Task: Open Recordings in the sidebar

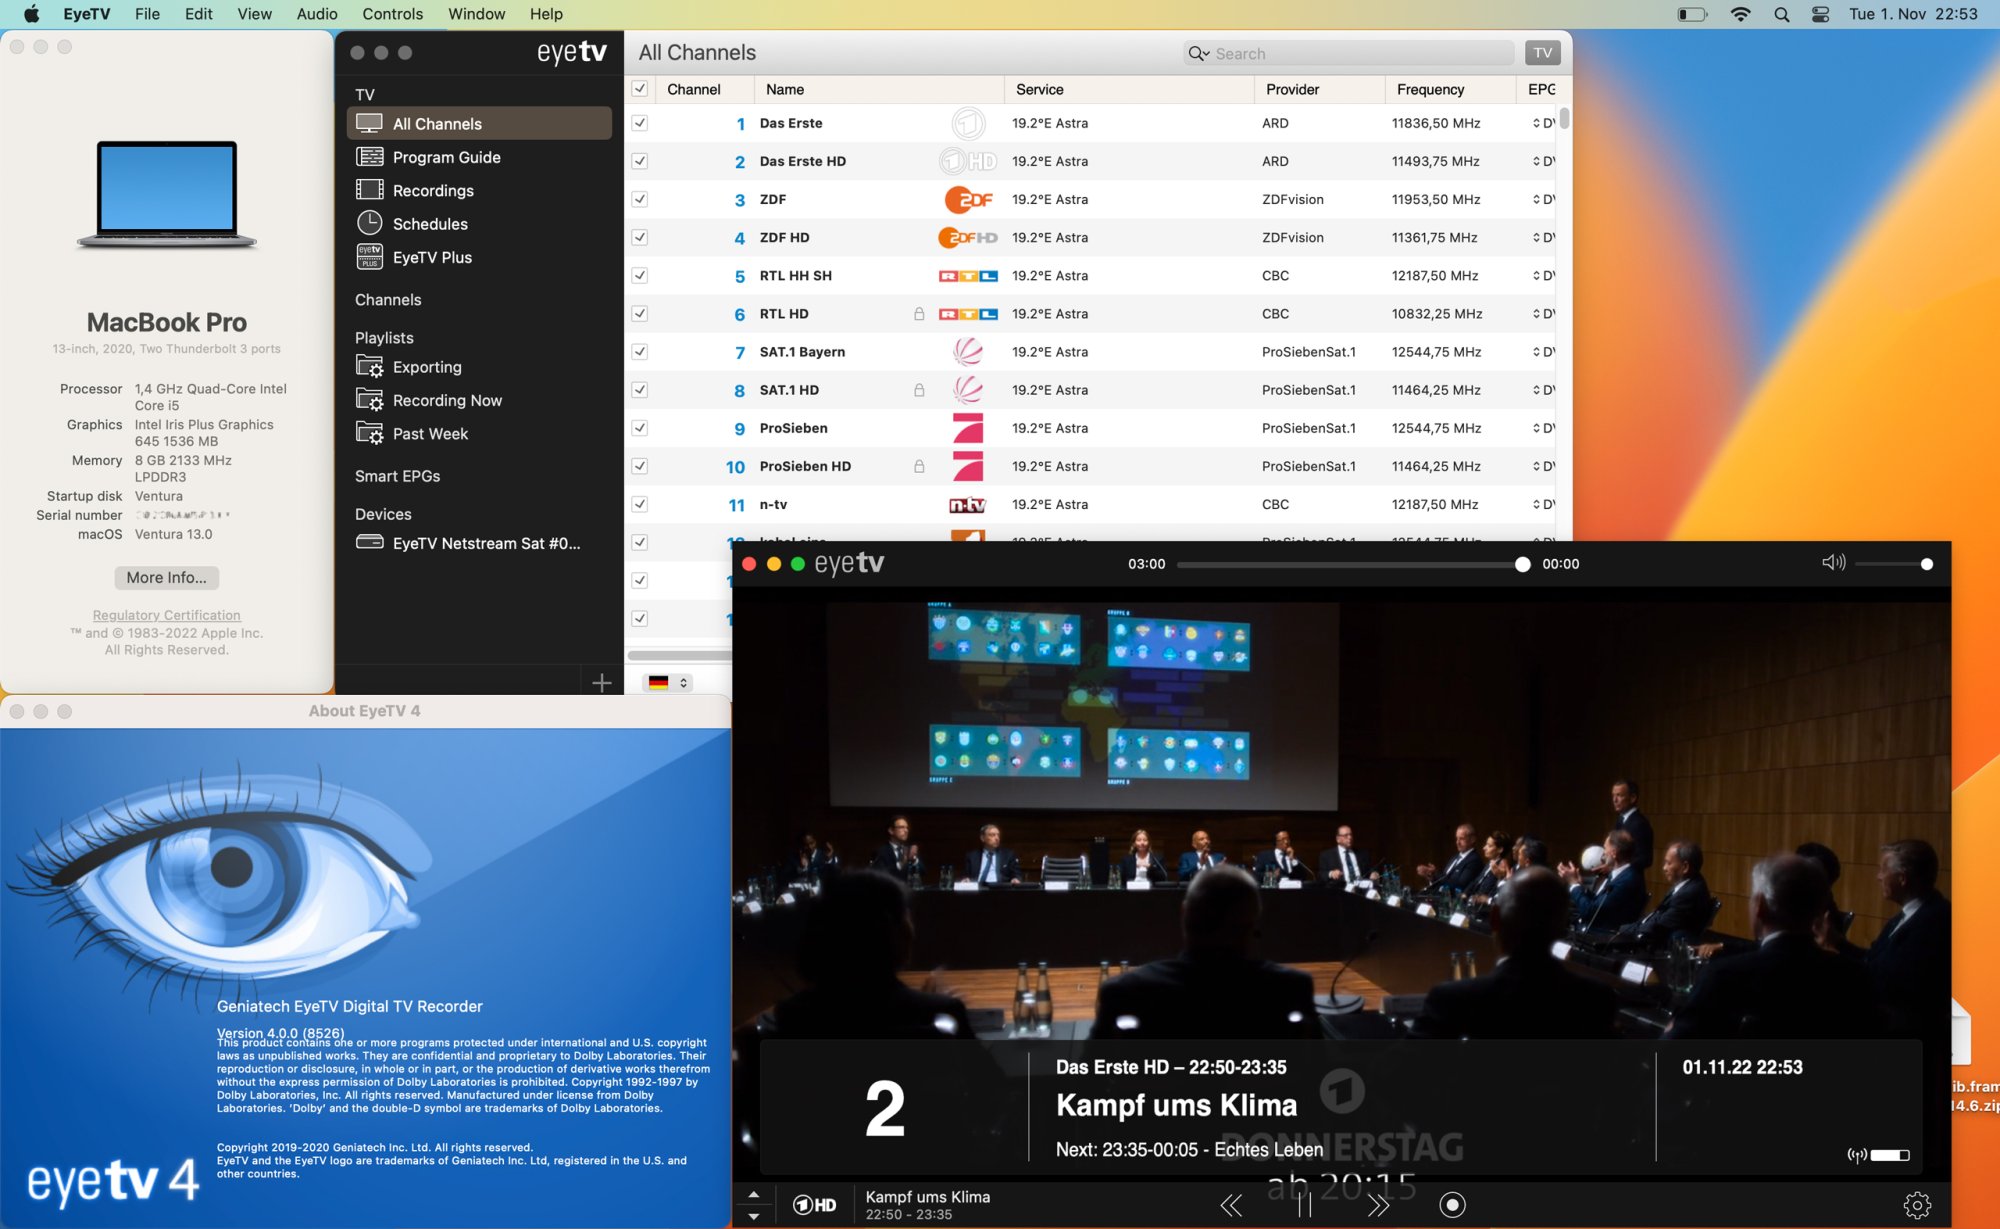Action: tap(432, 190)
